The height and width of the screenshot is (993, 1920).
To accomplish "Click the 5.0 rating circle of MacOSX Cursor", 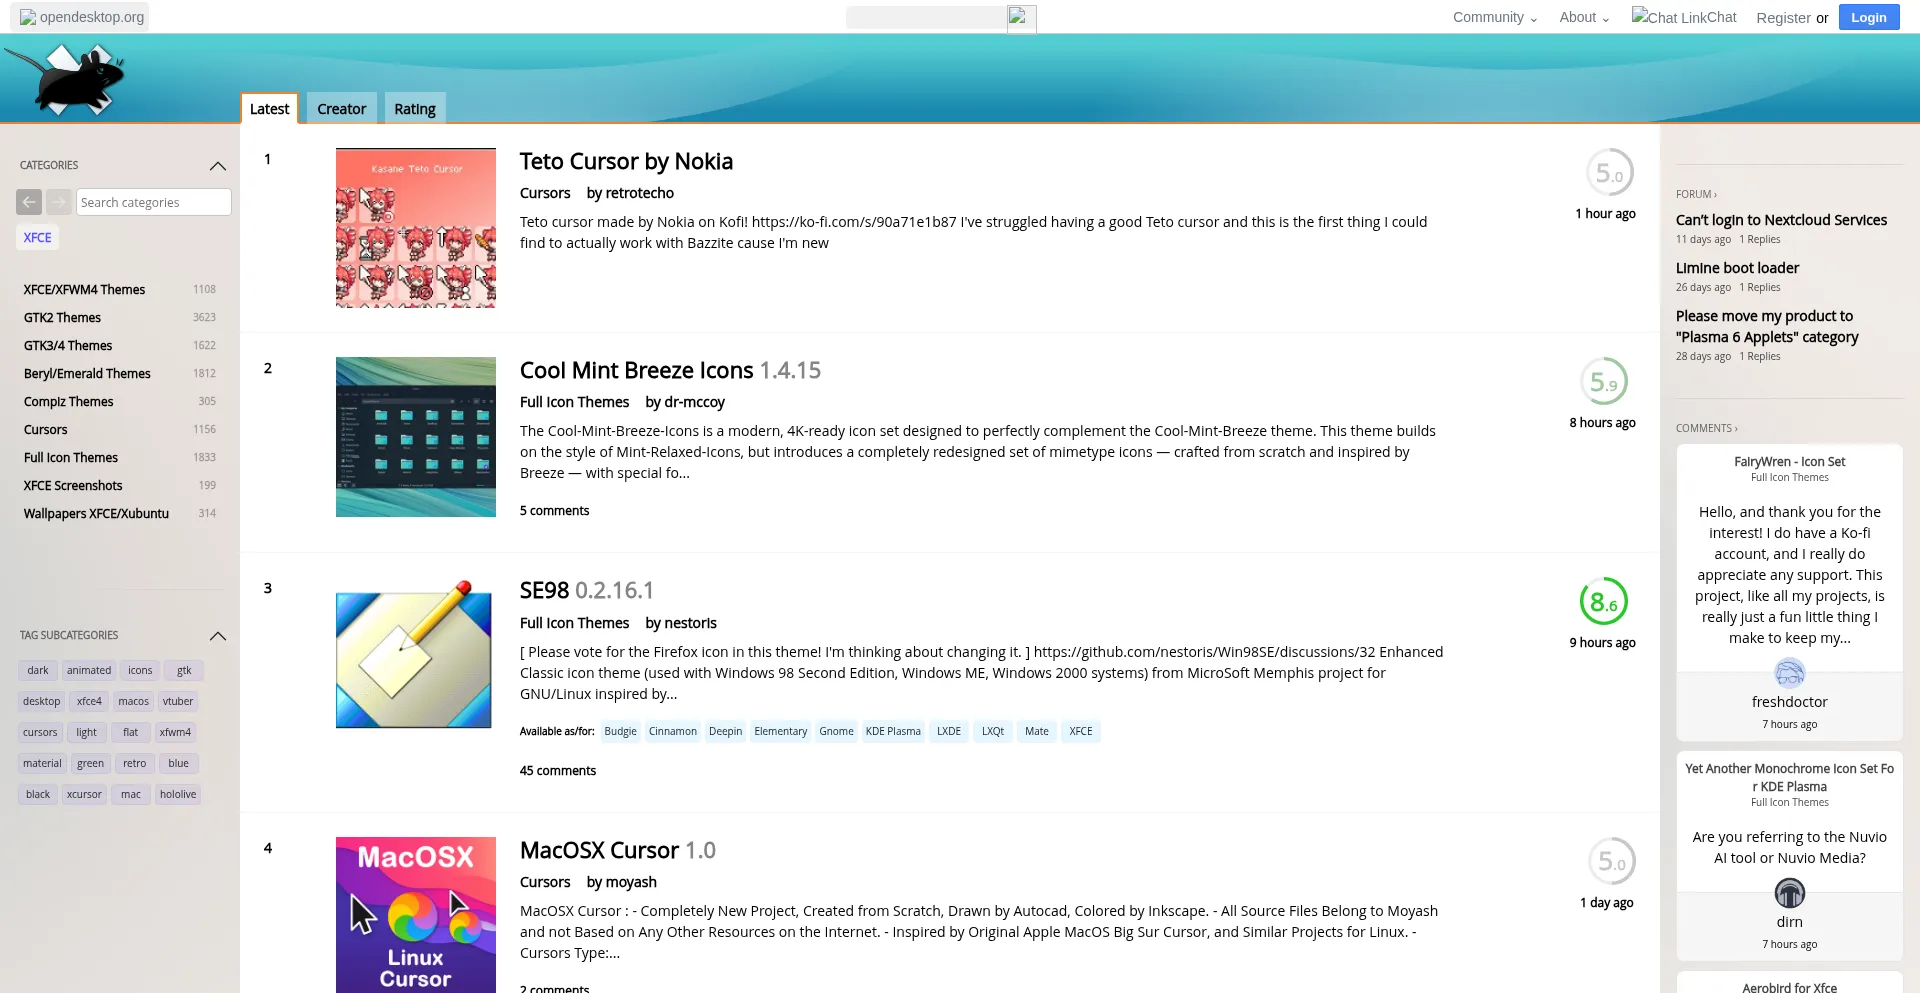I will (x=1611, y=861).
